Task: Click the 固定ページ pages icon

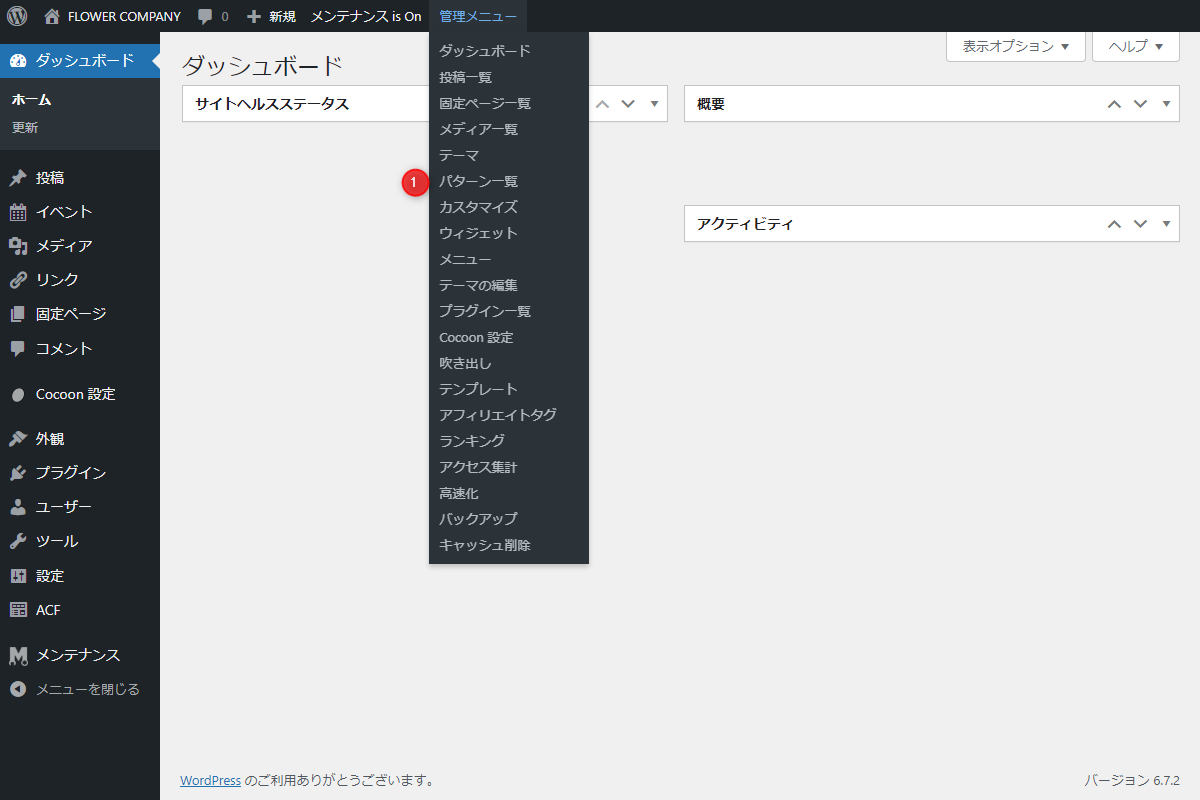Action: (x=18, y=314)
